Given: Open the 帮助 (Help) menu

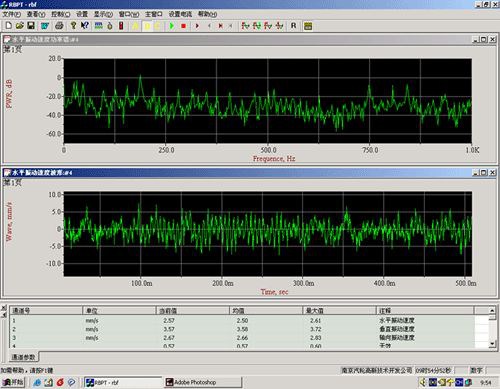Looking at the screenshot, I should pyautogui.click(x=207, y=14).
